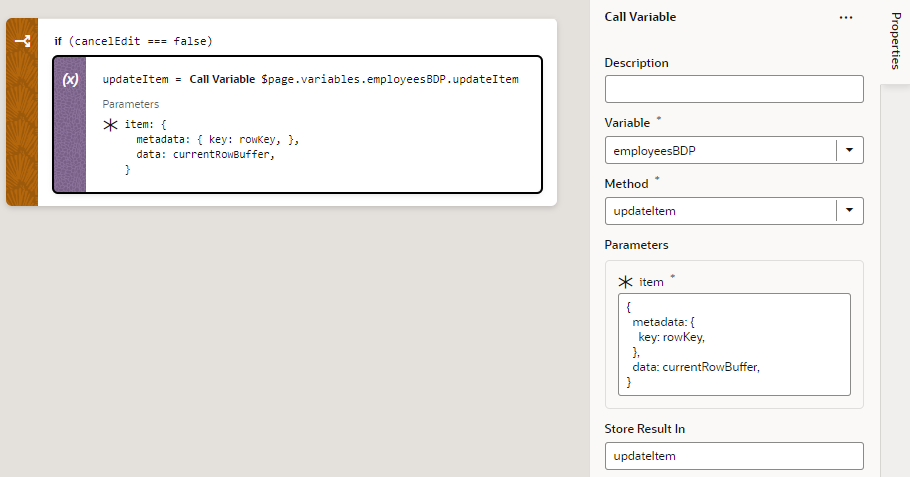Click the key: rowKey line in item editor
This screenshot has height=477, width=910.
671,337
